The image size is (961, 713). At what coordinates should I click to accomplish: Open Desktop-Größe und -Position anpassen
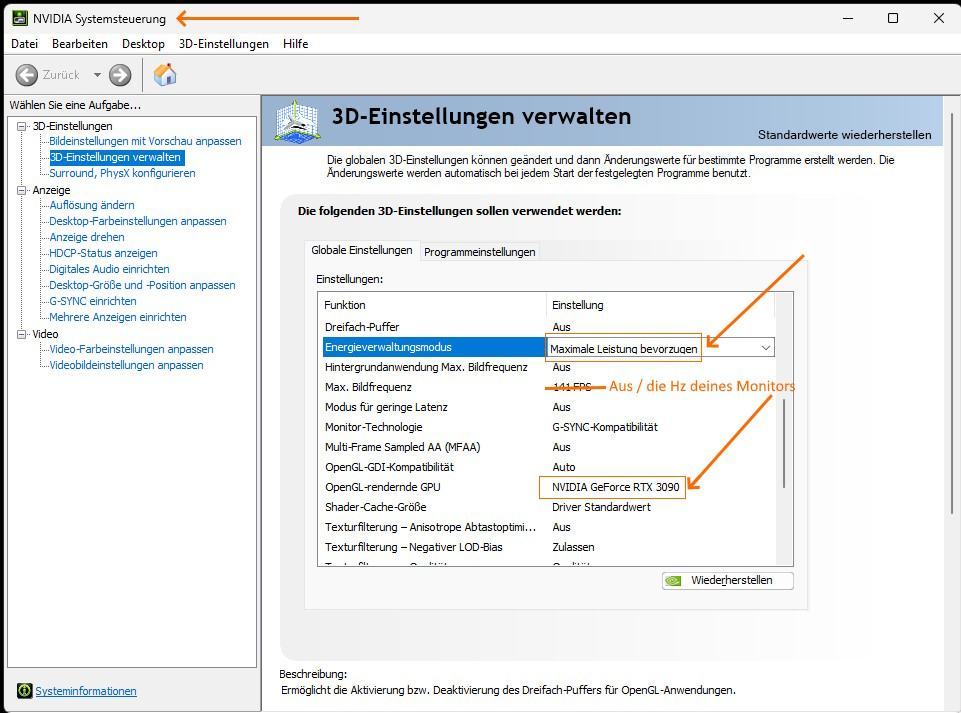(x=142, y=284)
